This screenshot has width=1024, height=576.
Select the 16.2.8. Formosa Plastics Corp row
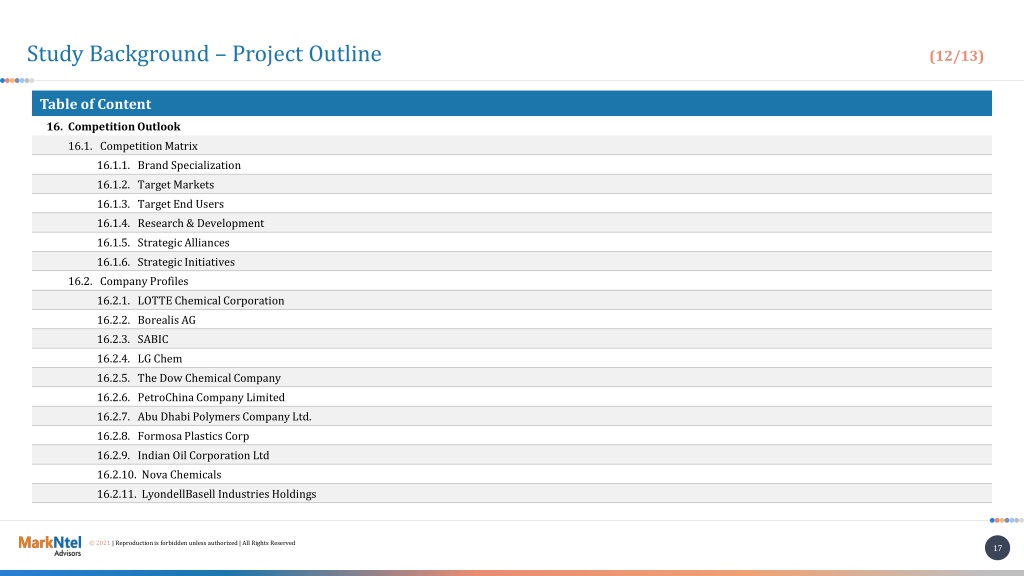512,436
